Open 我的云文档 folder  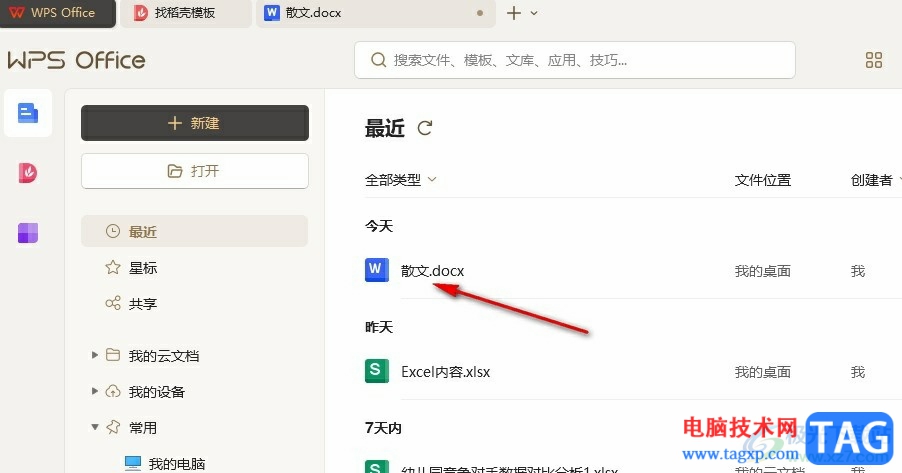click(x=164, y=356)
